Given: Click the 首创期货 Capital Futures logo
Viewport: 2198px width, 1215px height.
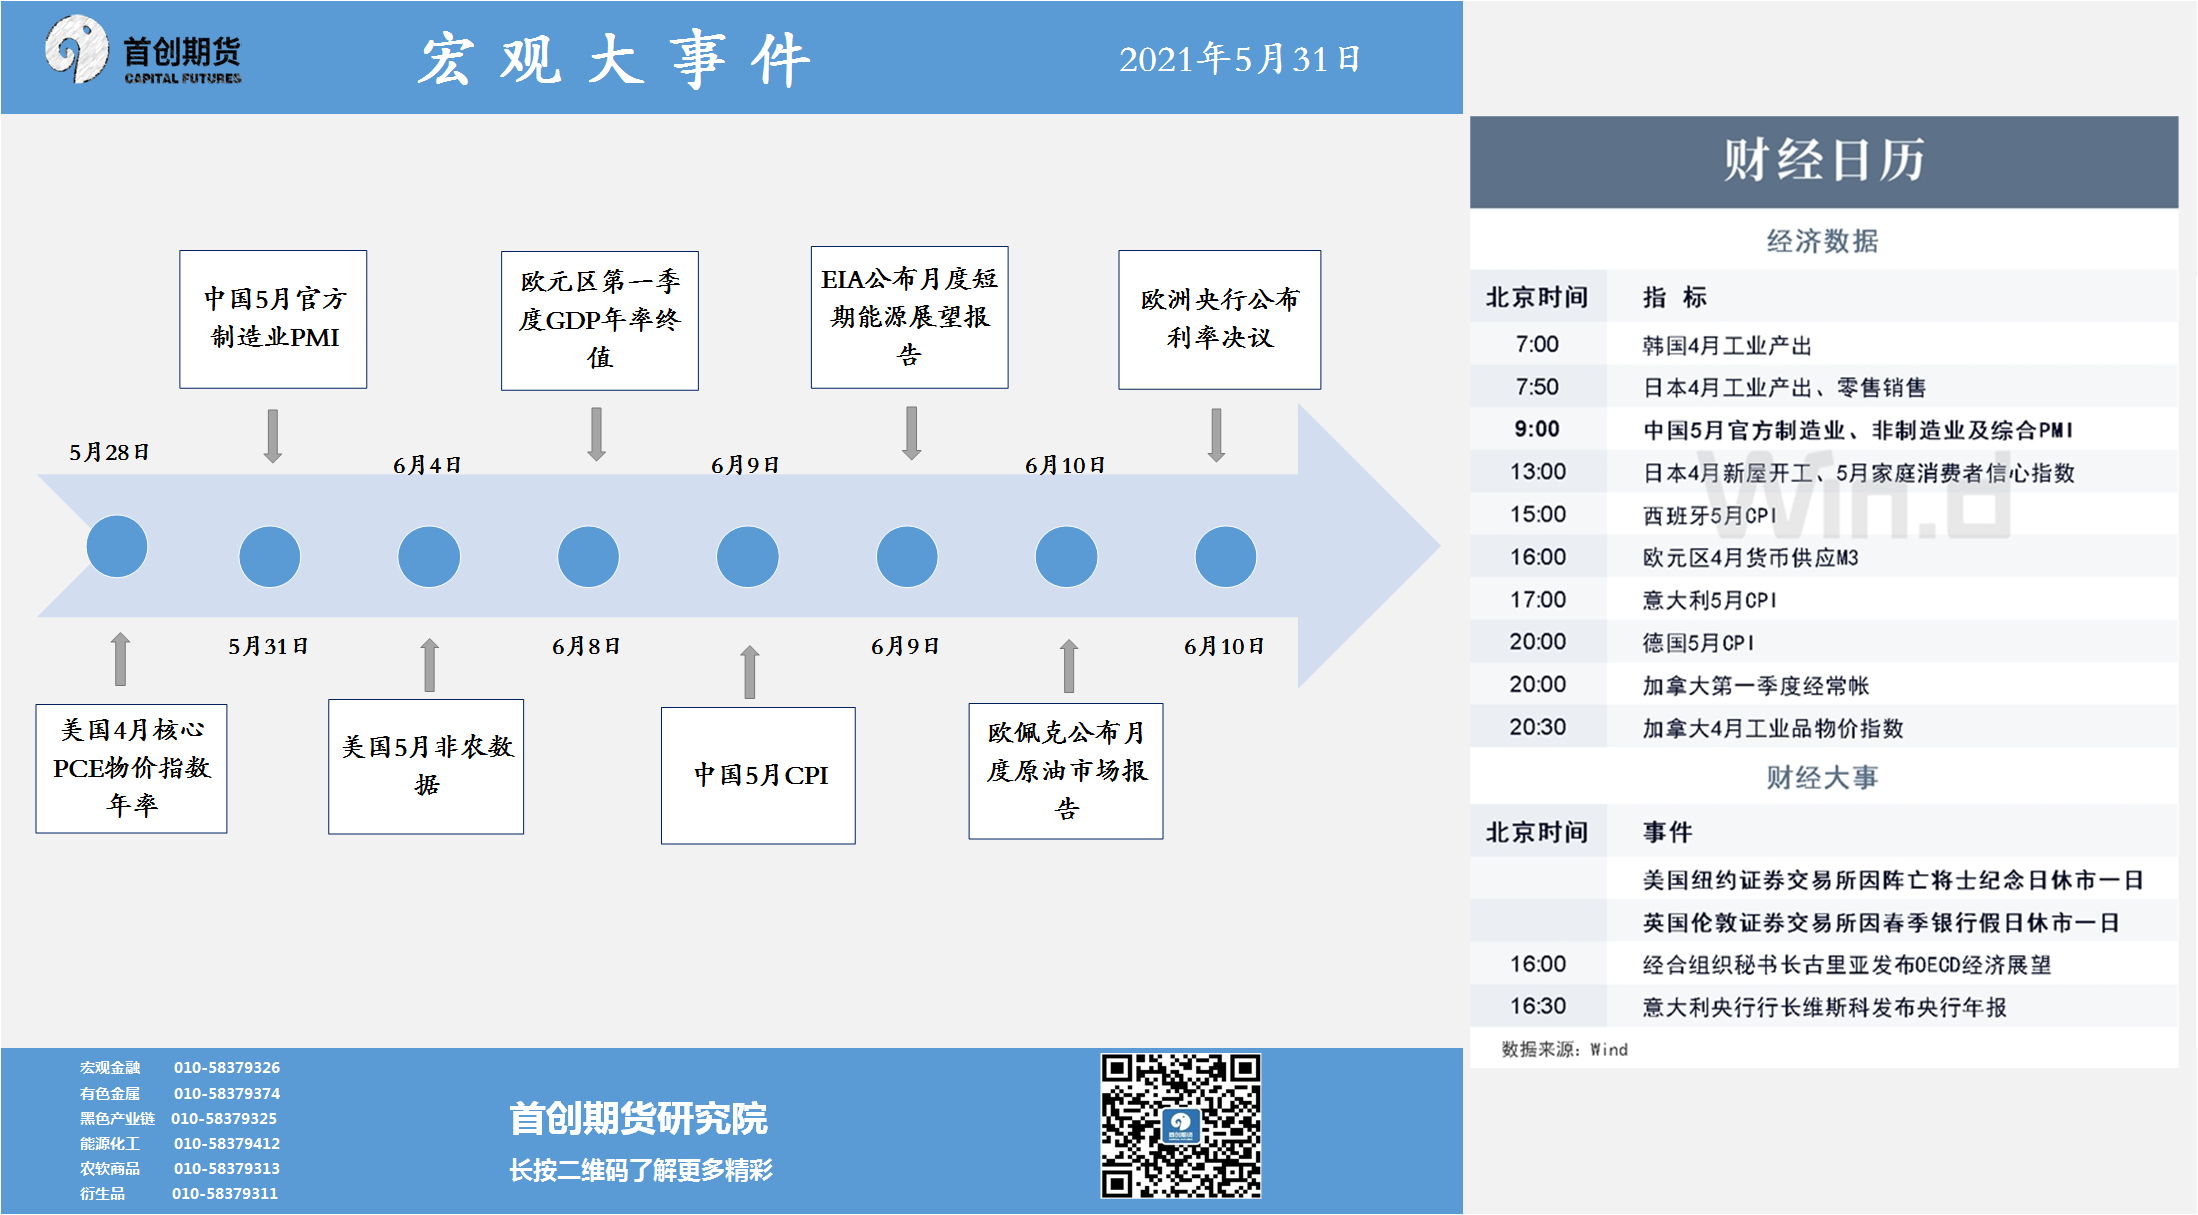Looking at the screenshot, I should [x=143, y=52].
